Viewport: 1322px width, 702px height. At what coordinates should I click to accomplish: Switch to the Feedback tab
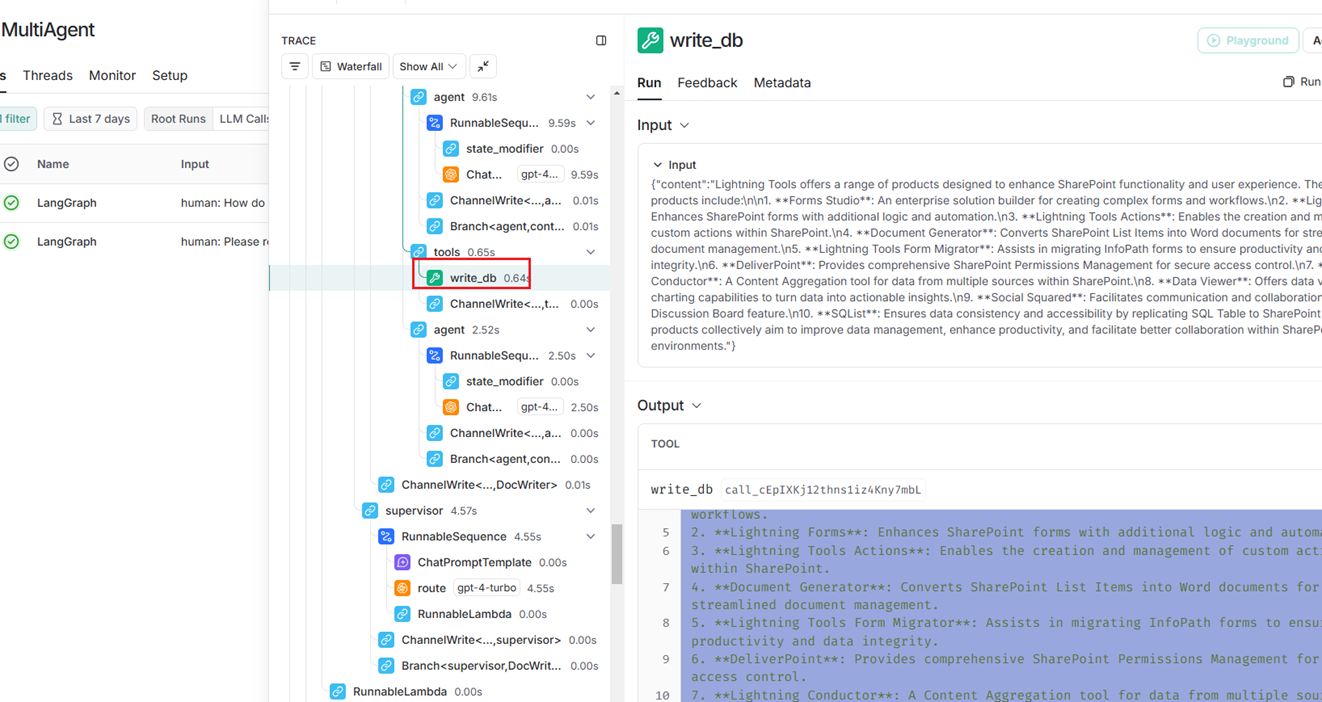coord(707,83)
